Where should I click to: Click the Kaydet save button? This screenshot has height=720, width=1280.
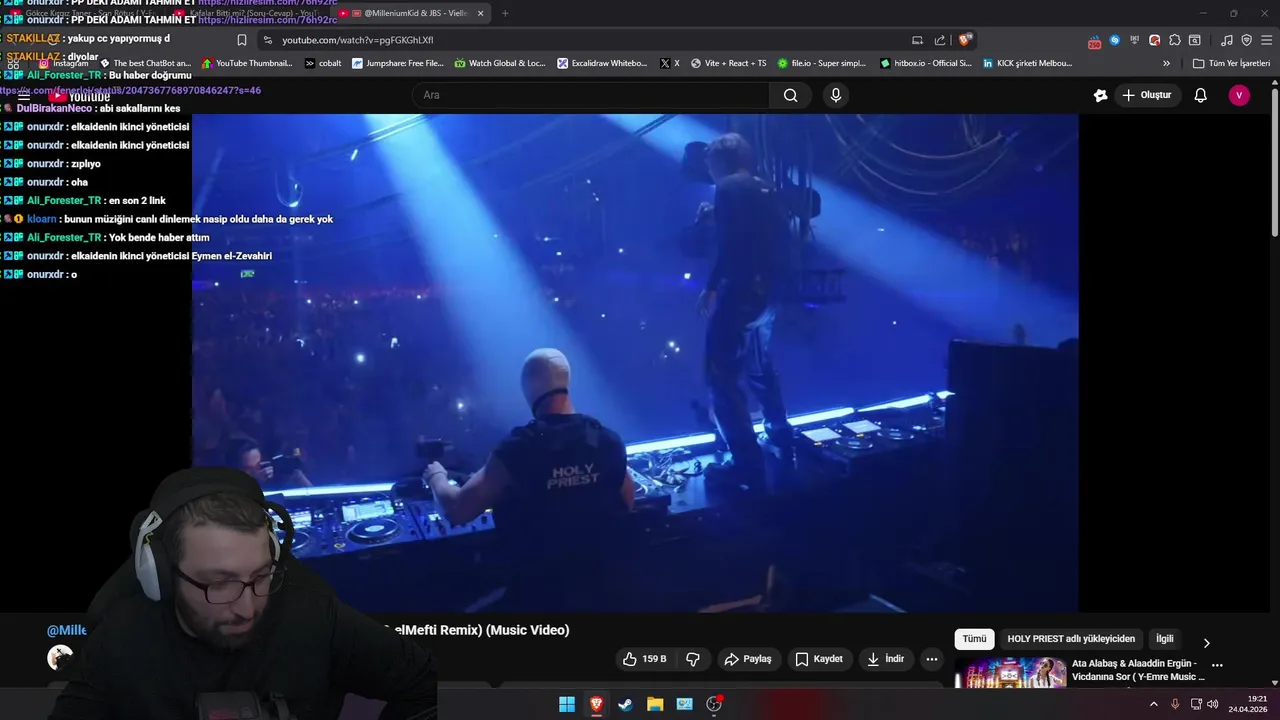tap(819, 659)
